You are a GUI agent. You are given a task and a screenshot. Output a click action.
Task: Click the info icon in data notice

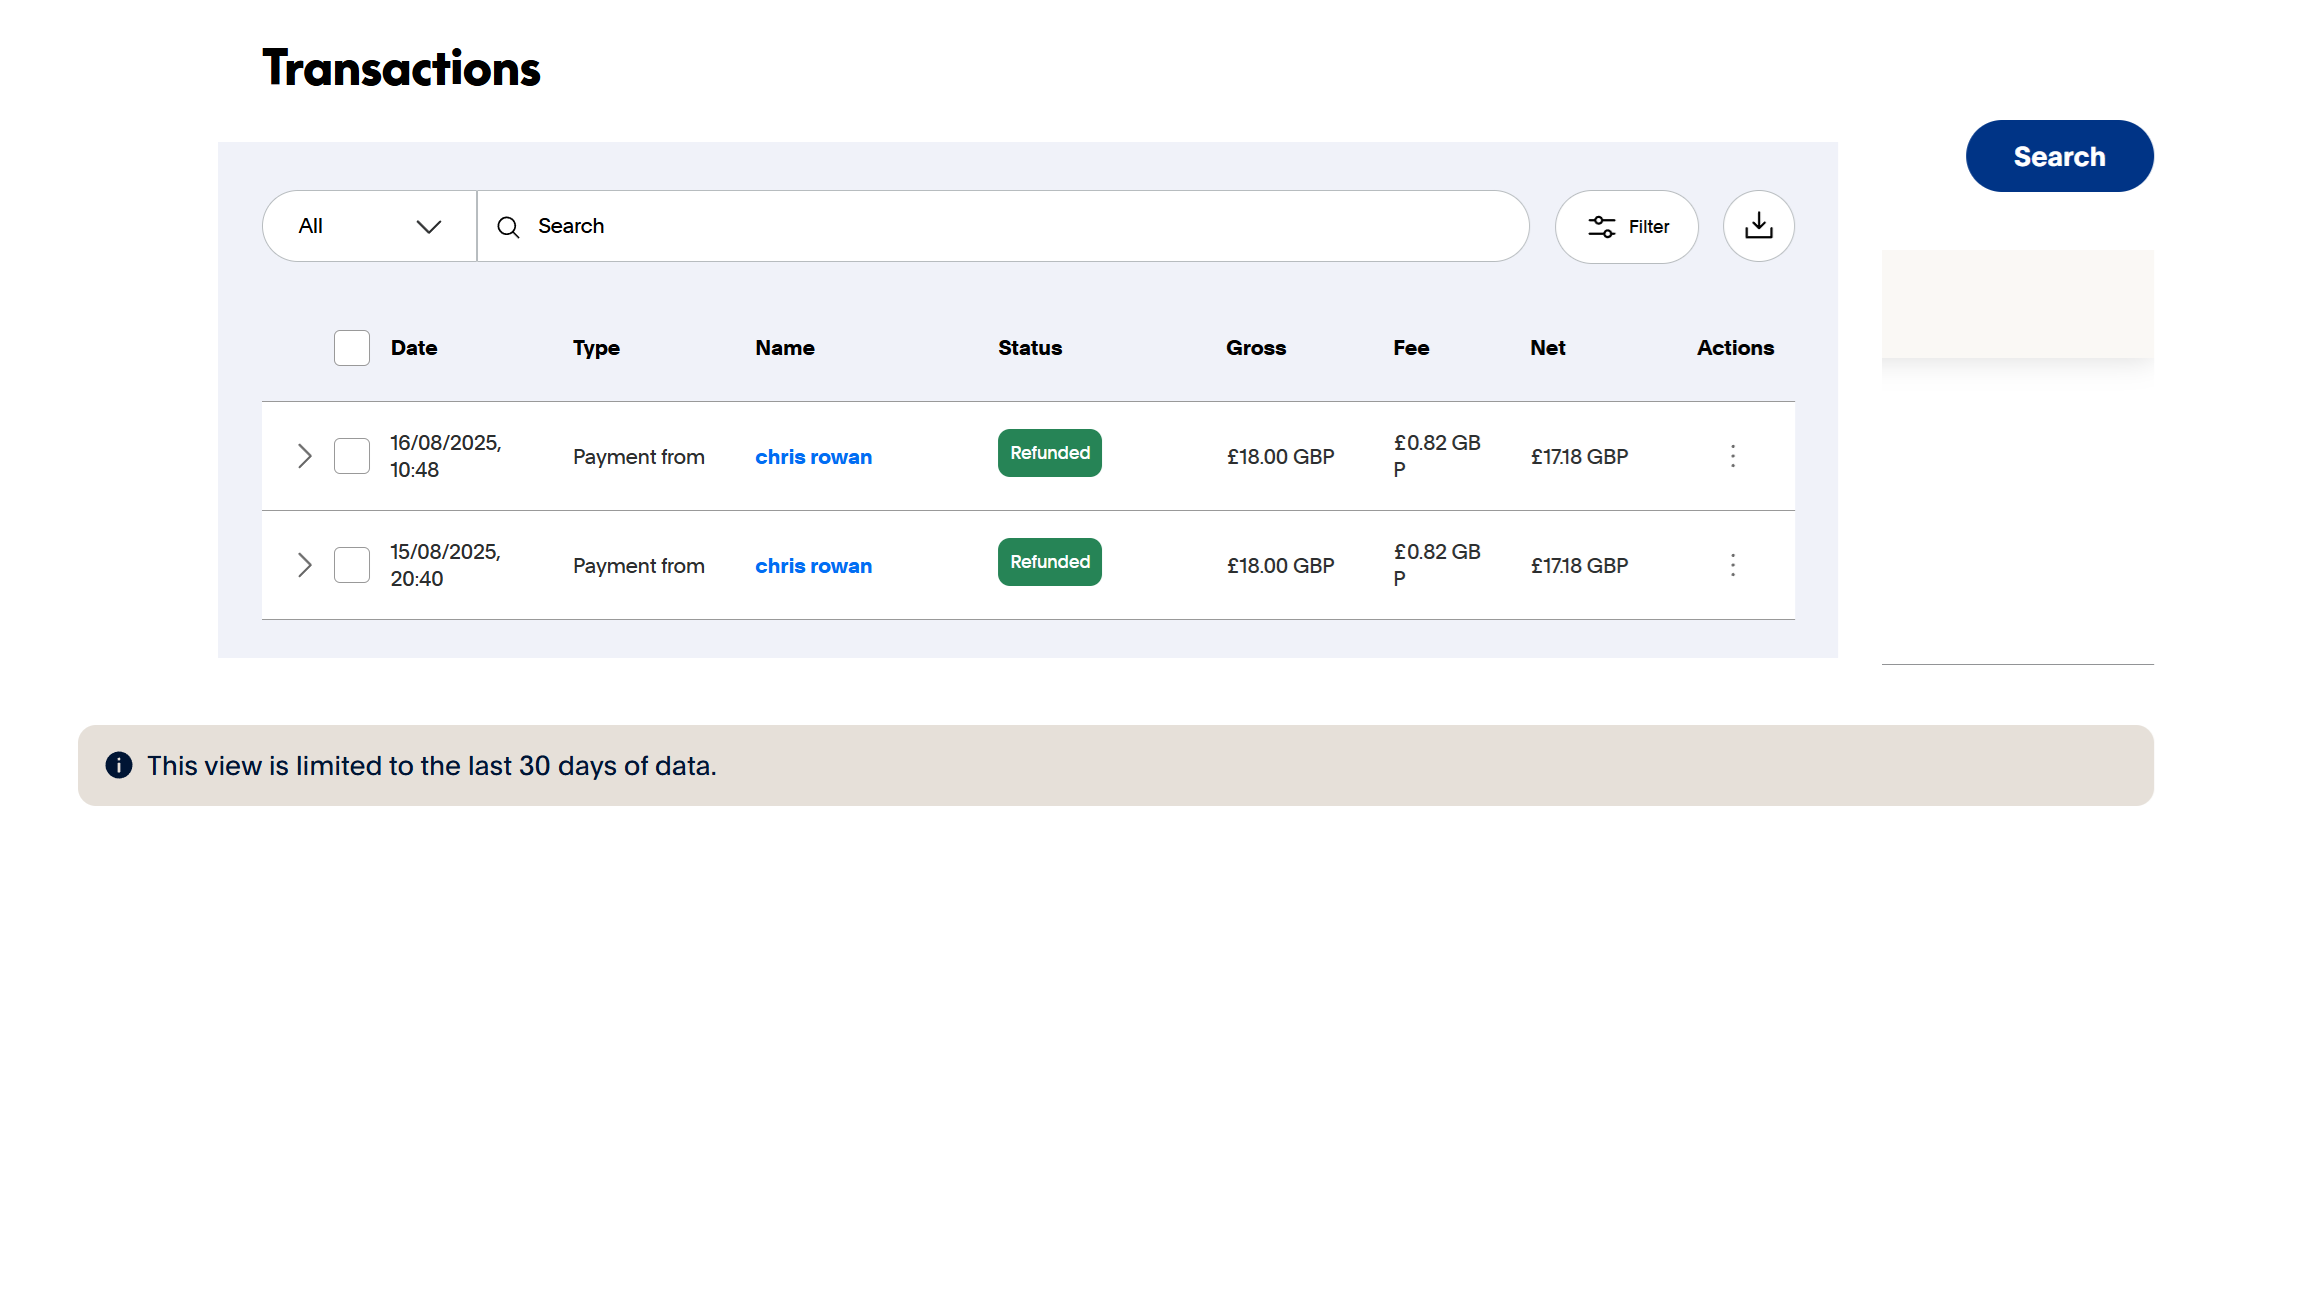coord(119,765)
